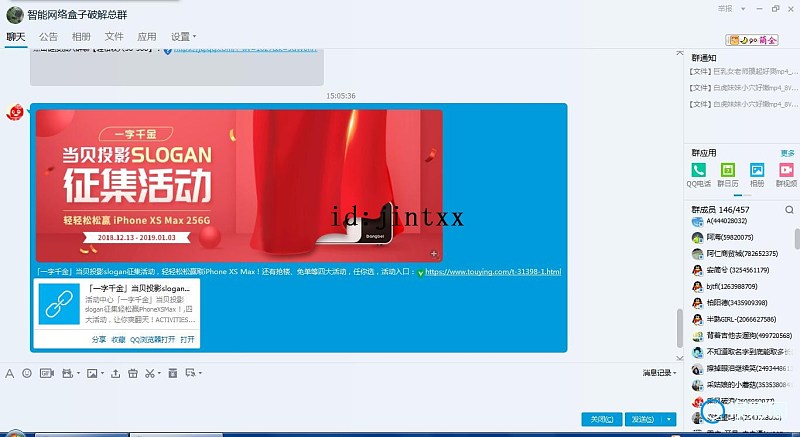Screen dimensions: 800x437
Task: Open the dropdown next to 举报
Action: click(743, 9)
